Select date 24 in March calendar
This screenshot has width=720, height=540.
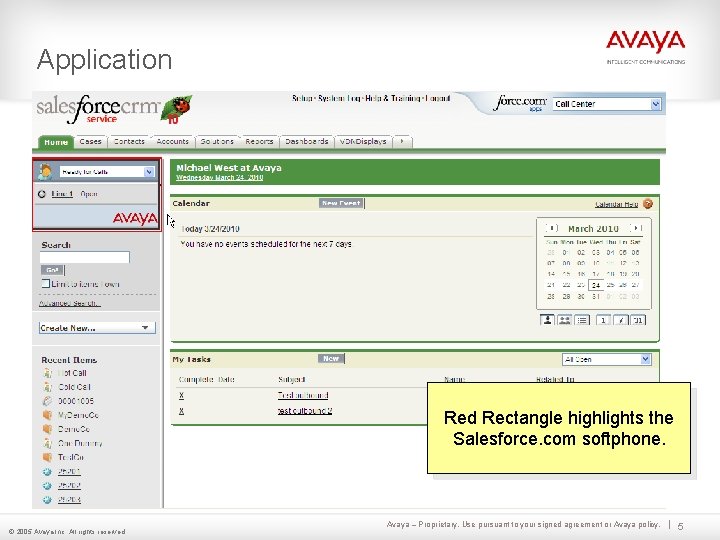tap(596, 285)
